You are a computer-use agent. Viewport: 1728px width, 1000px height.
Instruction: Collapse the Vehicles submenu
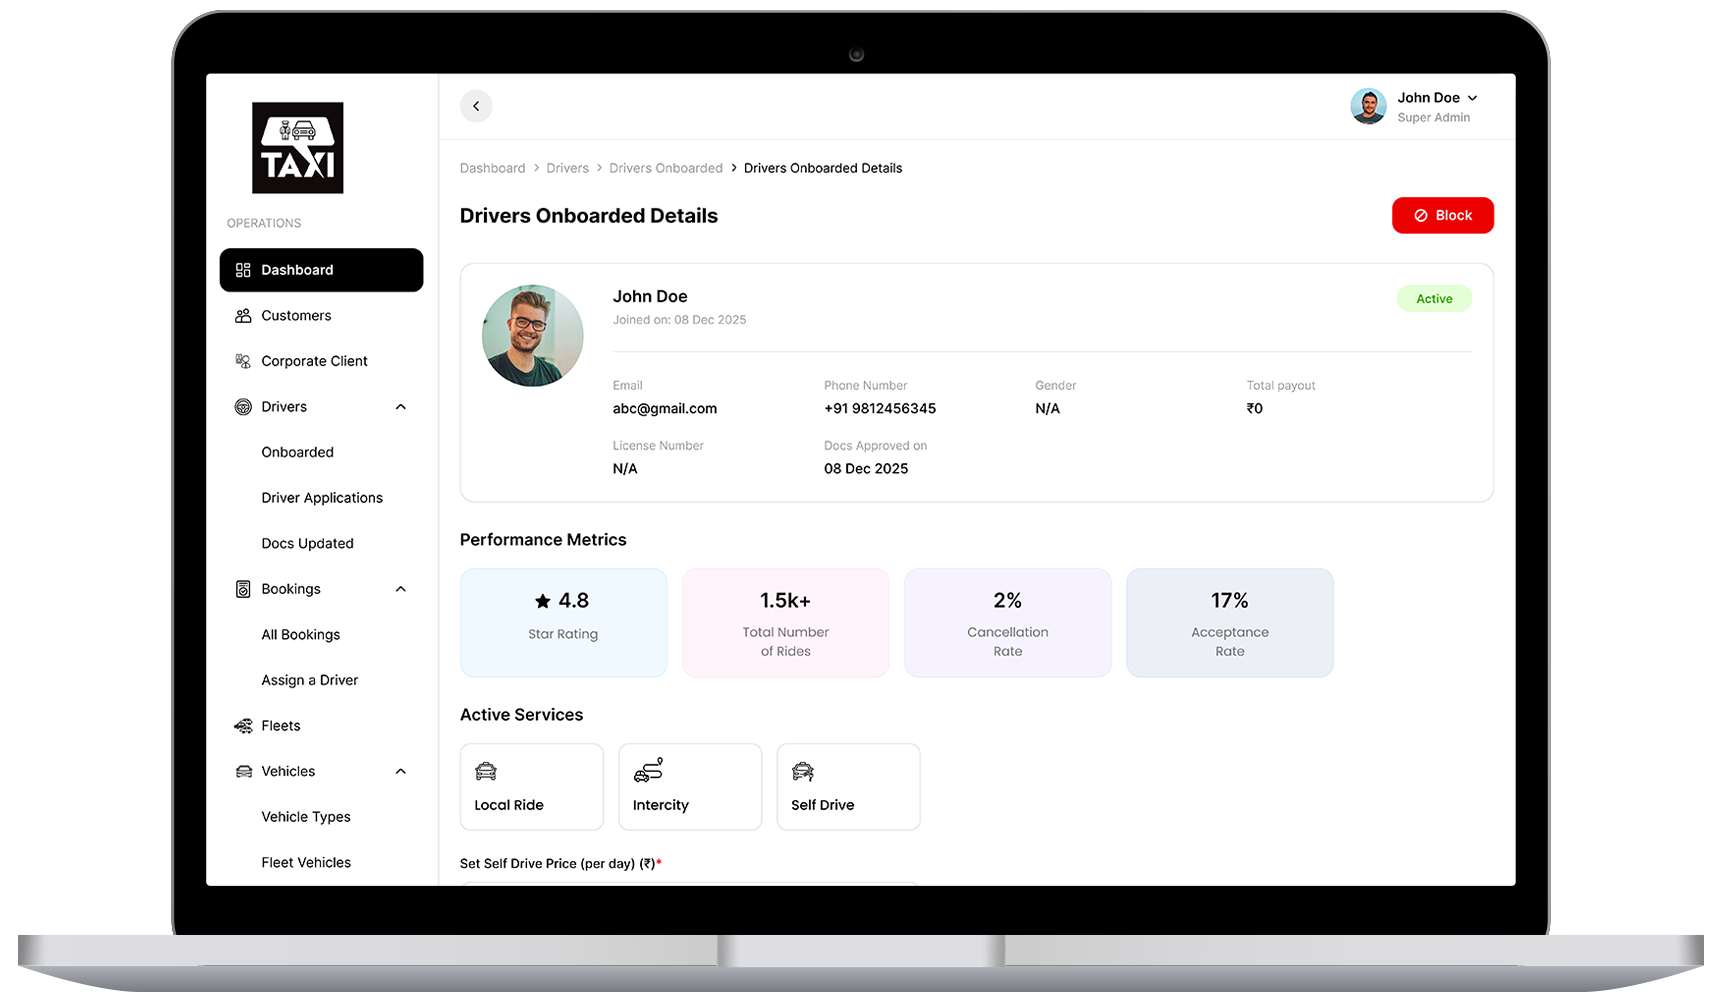pos(401,771)
